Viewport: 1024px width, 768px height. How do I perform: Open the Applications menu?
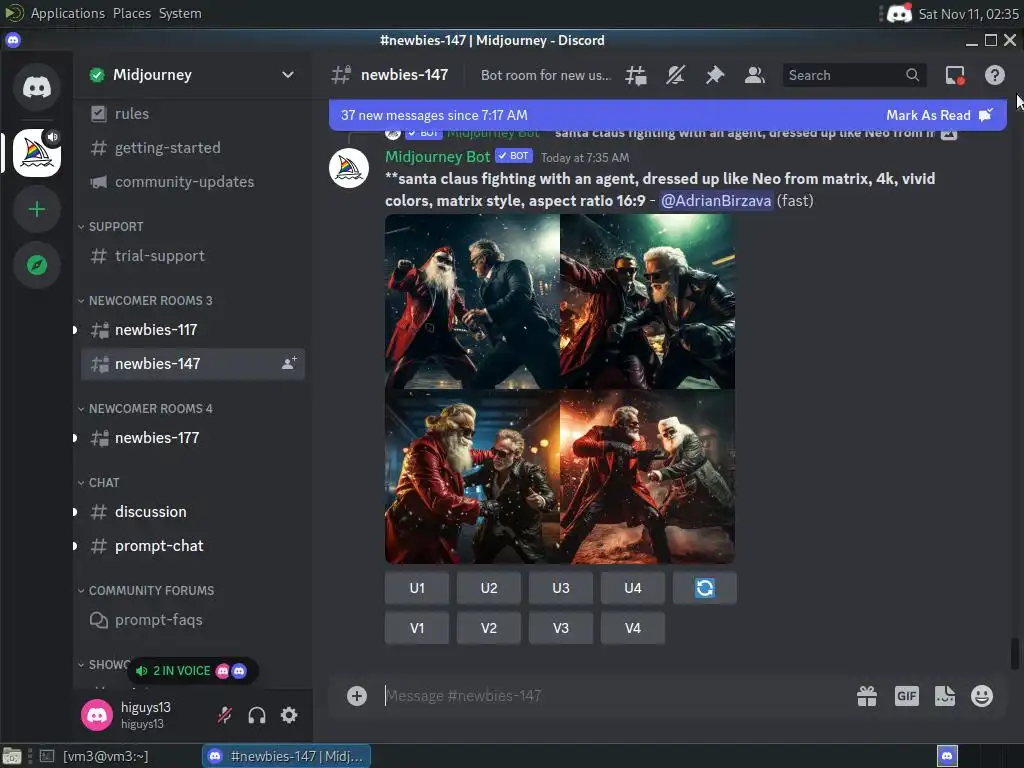coord(67,13)
